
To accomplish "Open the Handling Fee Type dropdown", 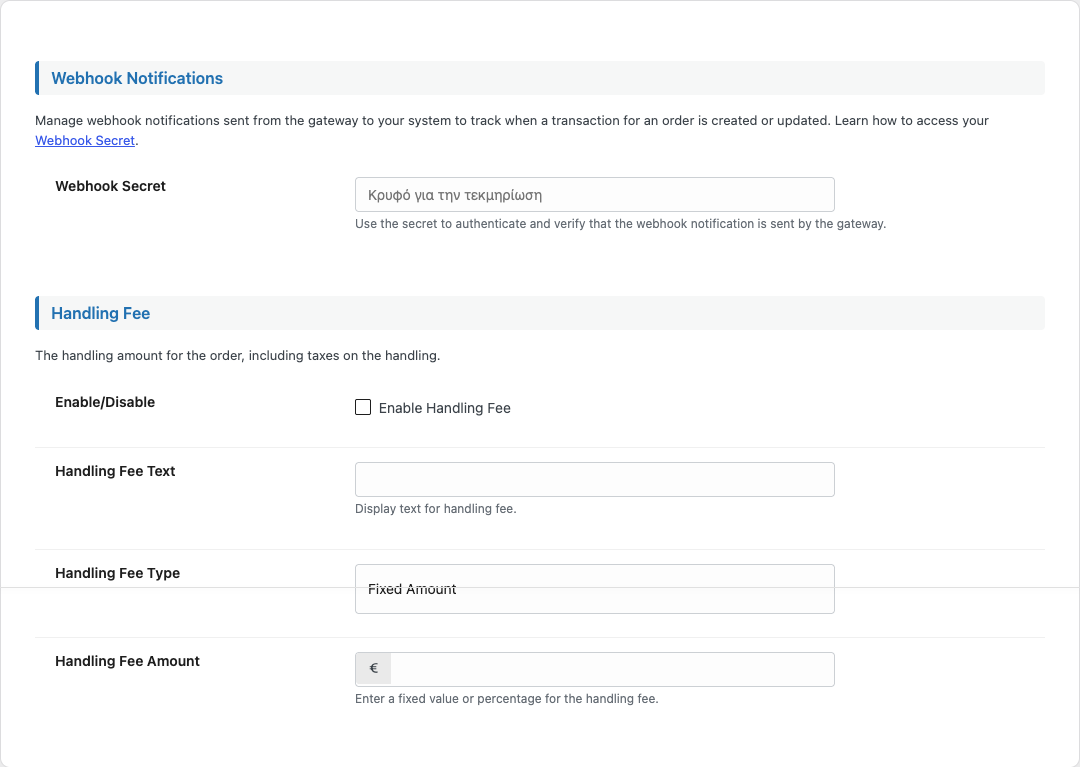I will 594,589.
